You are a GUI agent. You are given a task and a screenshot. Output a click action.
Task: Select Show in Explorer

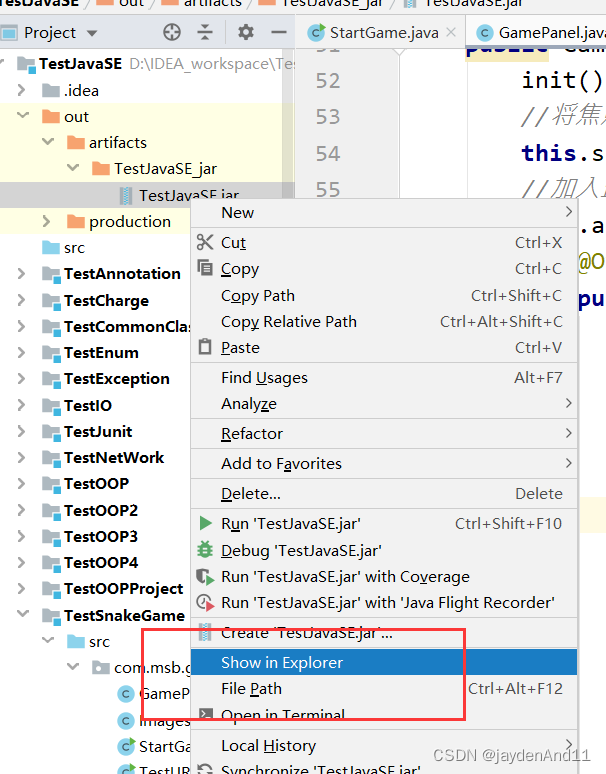(384, 662)
